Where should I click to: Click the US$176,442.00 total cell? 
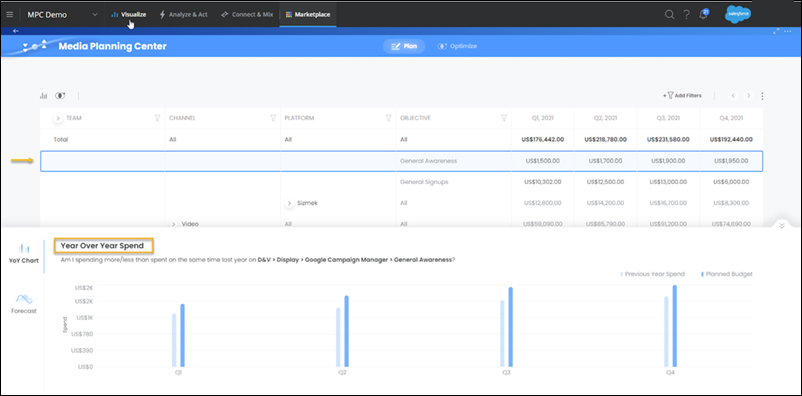543,139
